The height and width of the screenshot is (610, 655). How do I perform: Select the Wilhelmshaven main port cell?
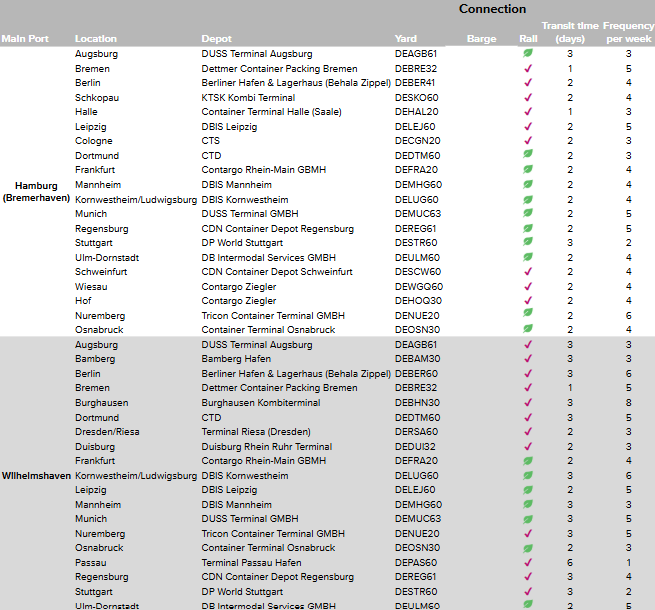click(x=36, y=476)
